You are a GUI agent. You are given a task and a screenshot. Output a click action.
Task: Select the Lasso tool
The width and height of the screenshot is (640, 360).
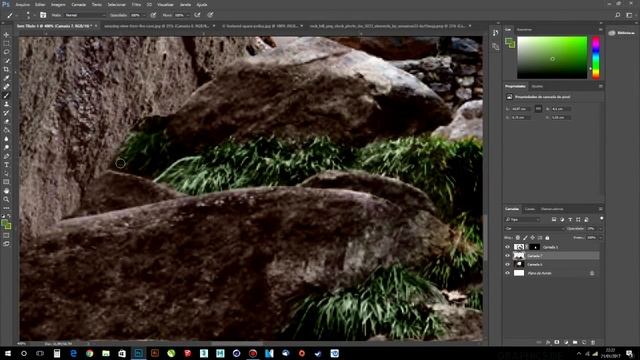click(x=6, y=52)
